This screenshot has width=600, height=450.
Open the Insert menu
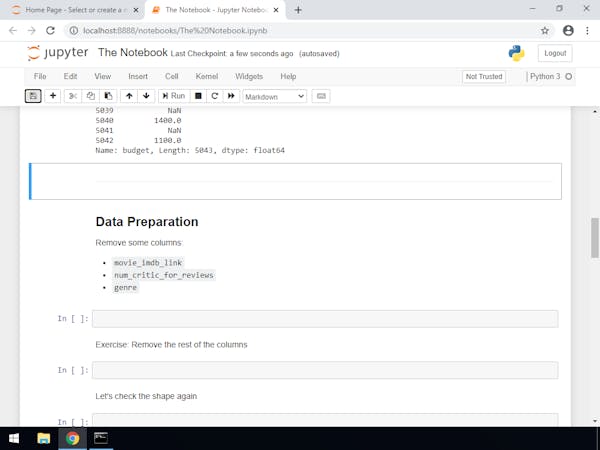tap(138, 77)
